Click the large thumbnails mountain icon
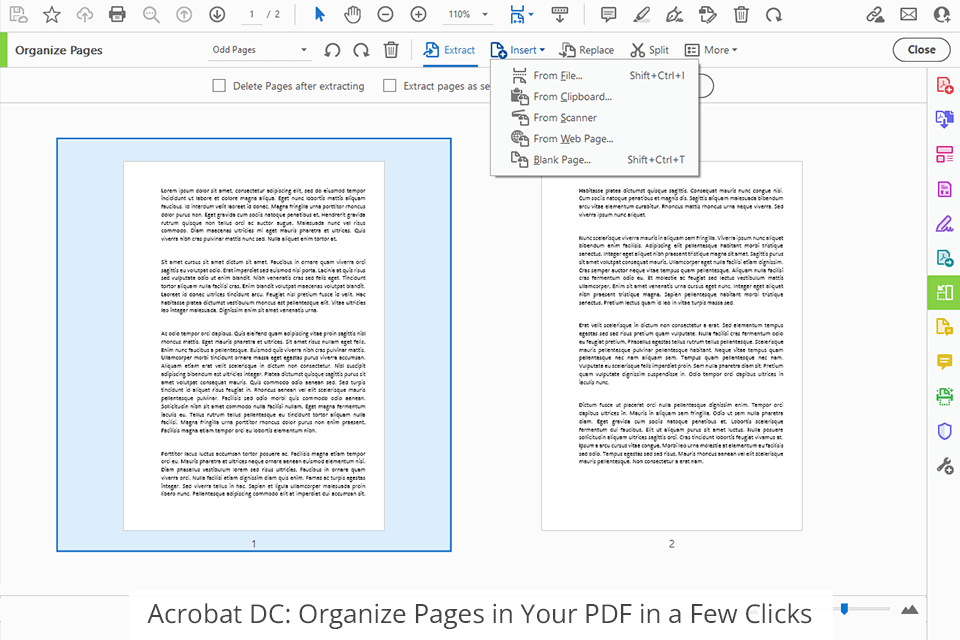 [x=910, y=609]
